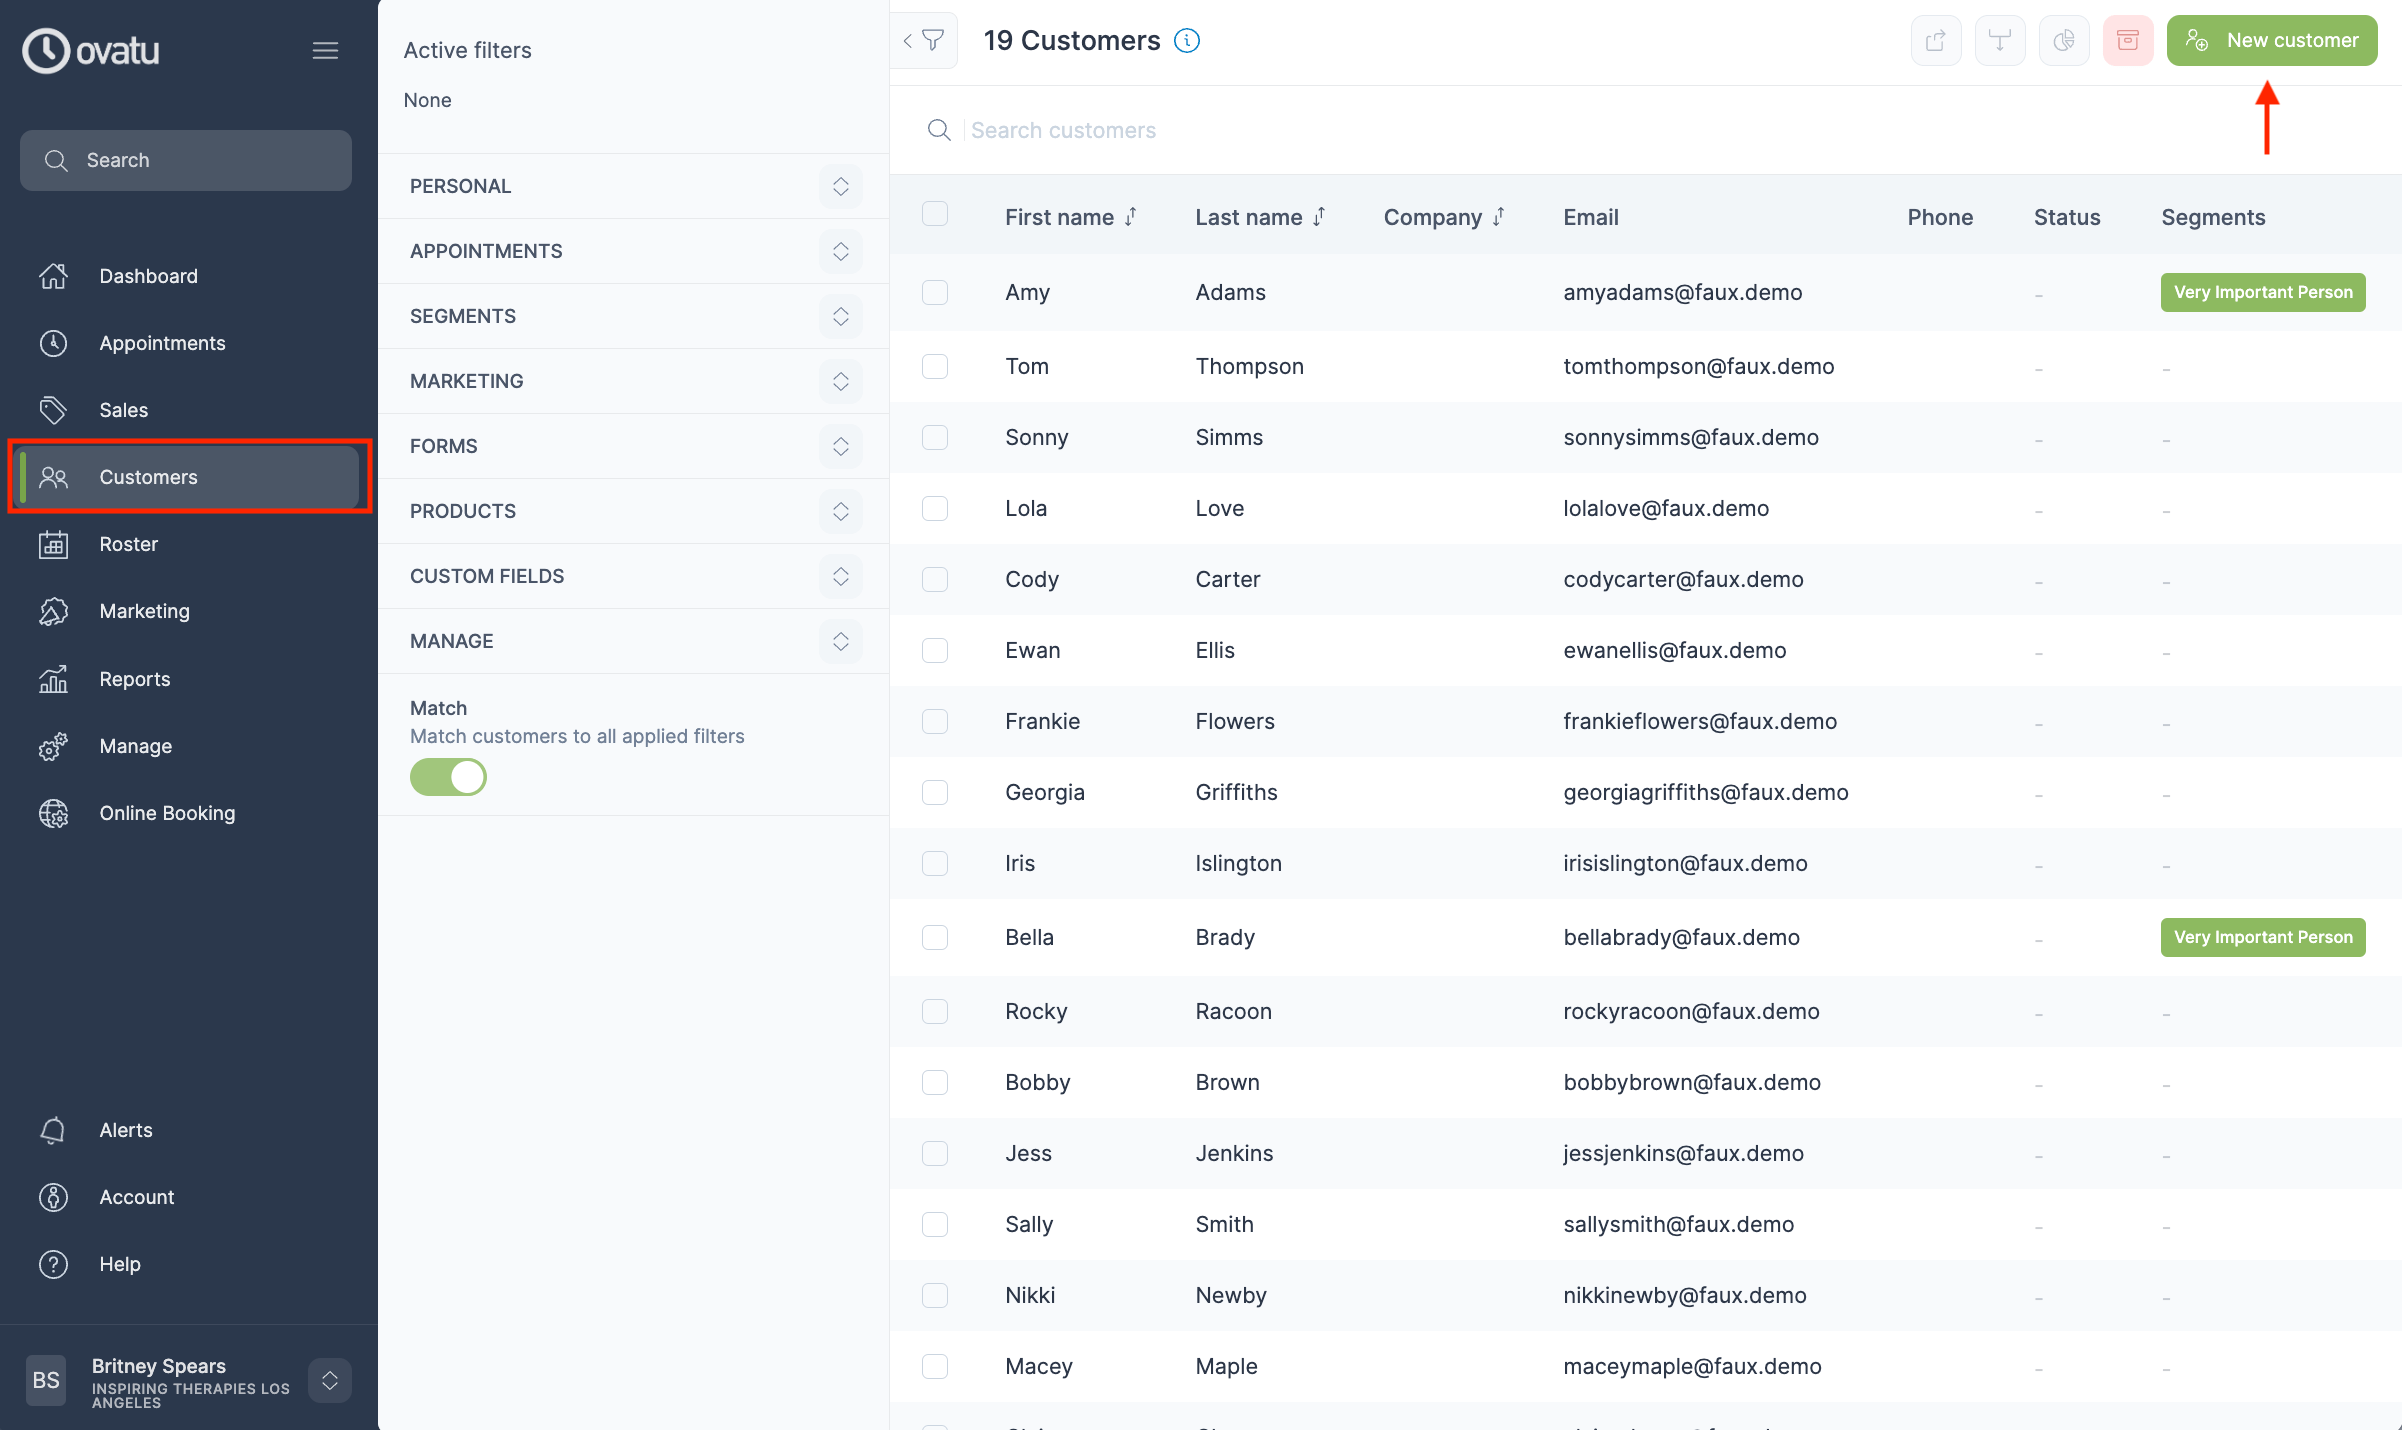
Task: Open the Marketing section
Action: (x=144, y=611)
